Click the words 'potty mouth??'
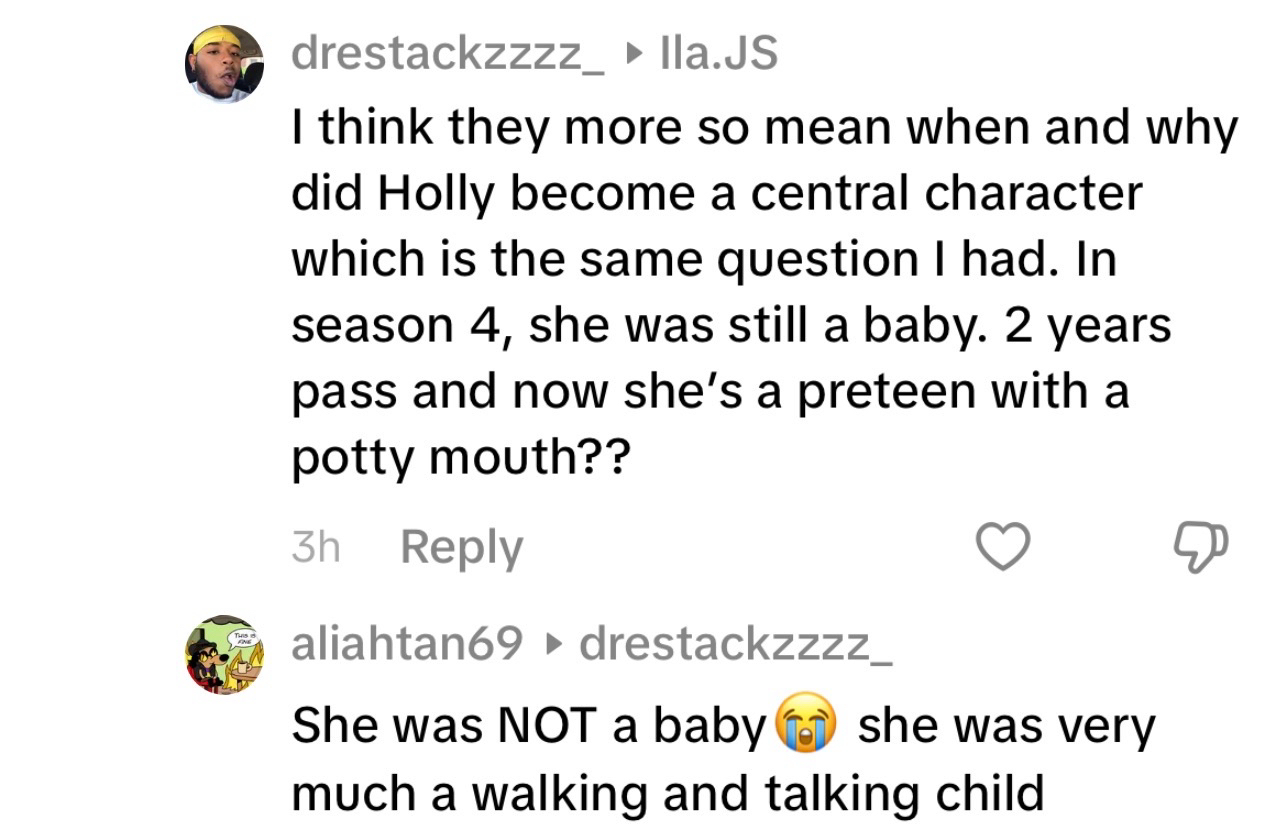Screen dimensions: 1284x839 pyautogui.click(x=464, y=459)
